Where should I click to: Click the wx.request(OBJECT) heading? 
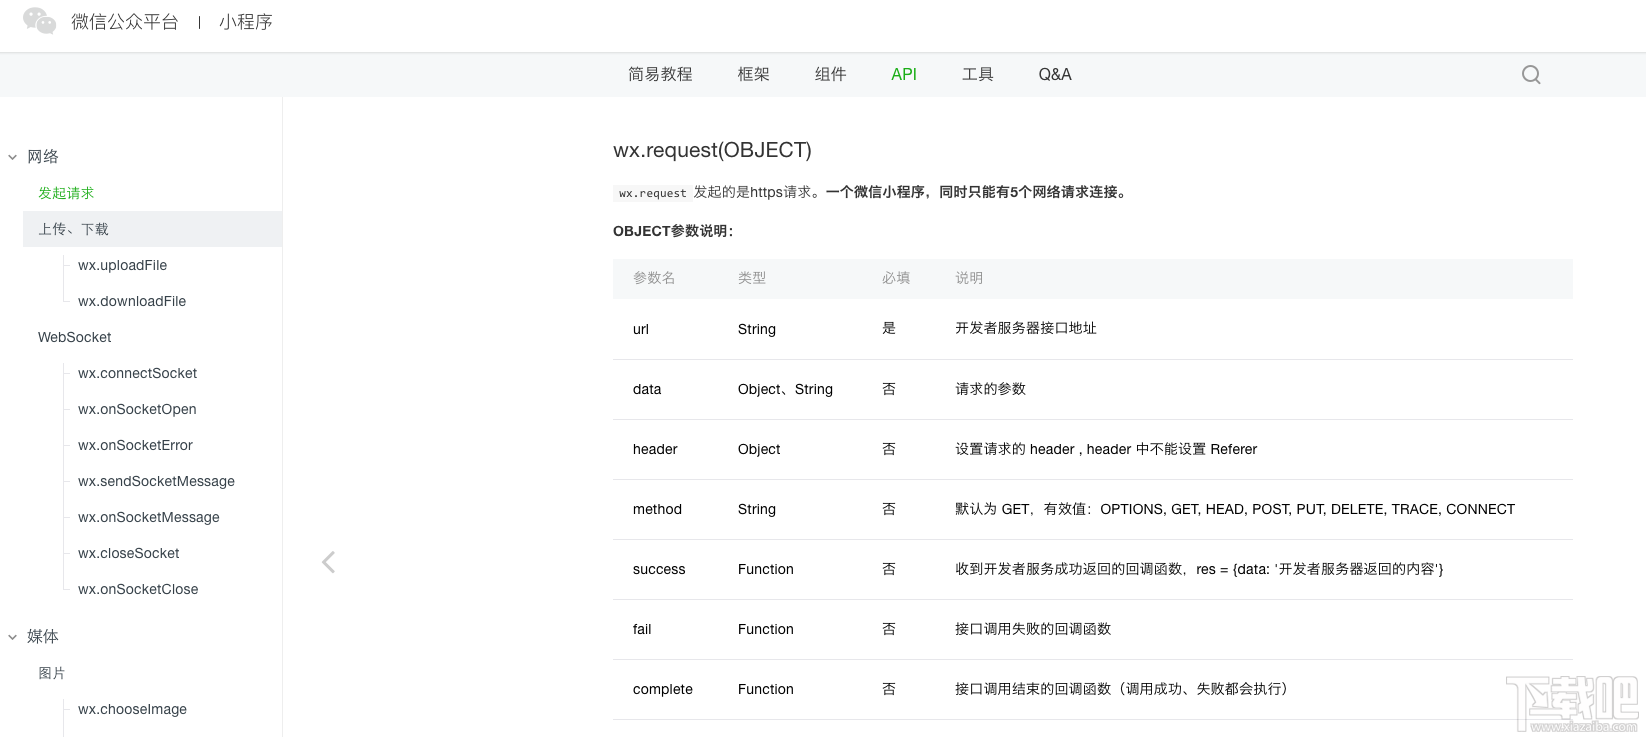coord(712,150)
